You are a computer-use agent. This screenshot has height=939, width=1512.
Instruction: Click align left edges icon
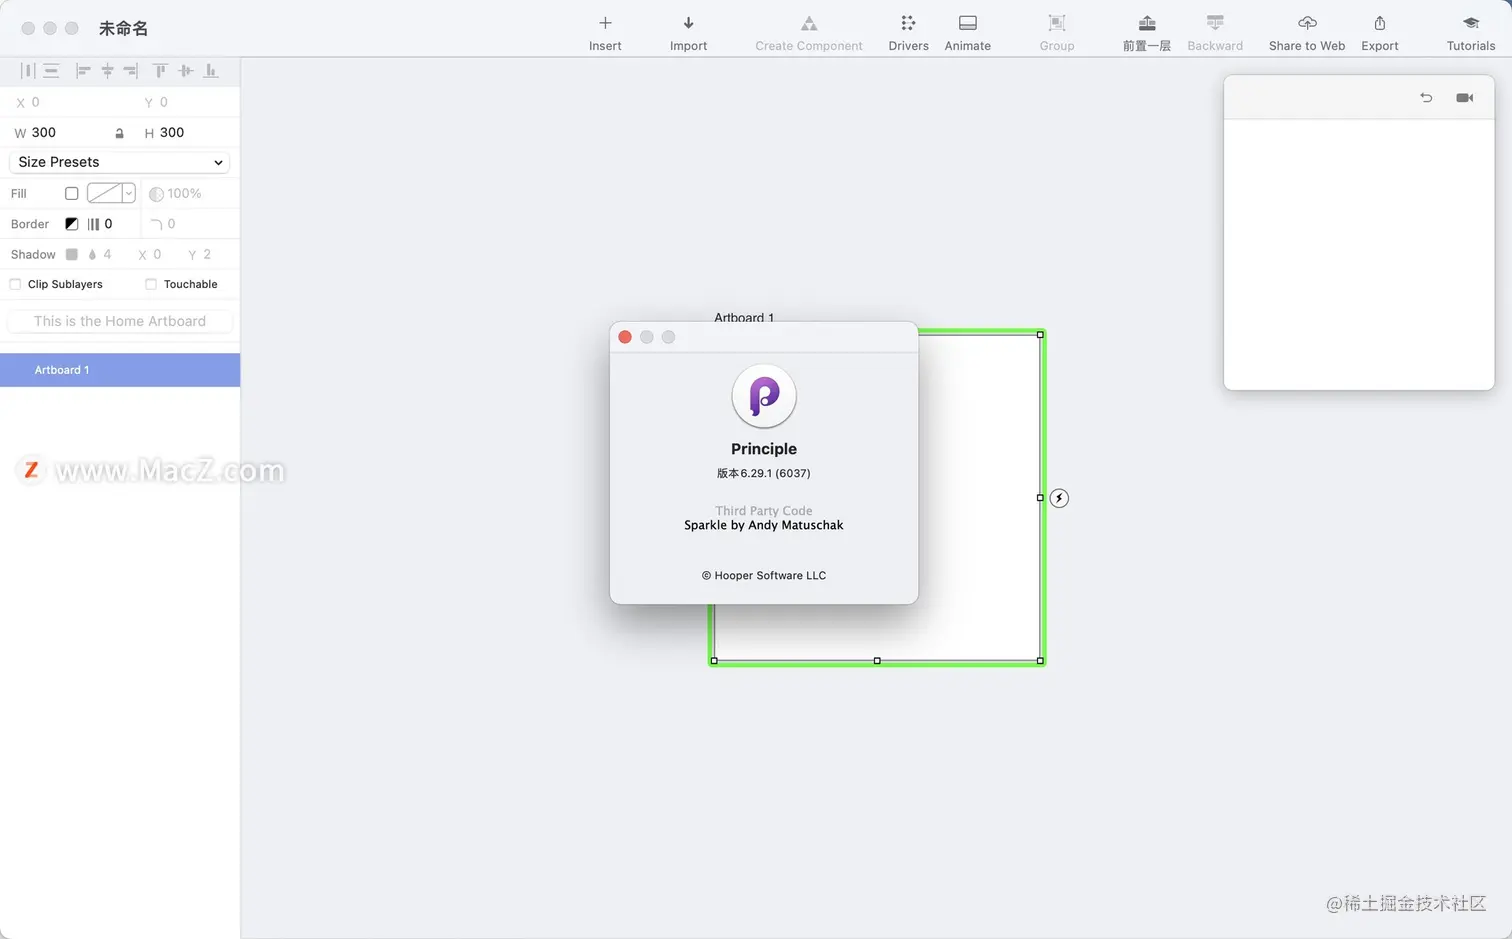pos(83,70)
